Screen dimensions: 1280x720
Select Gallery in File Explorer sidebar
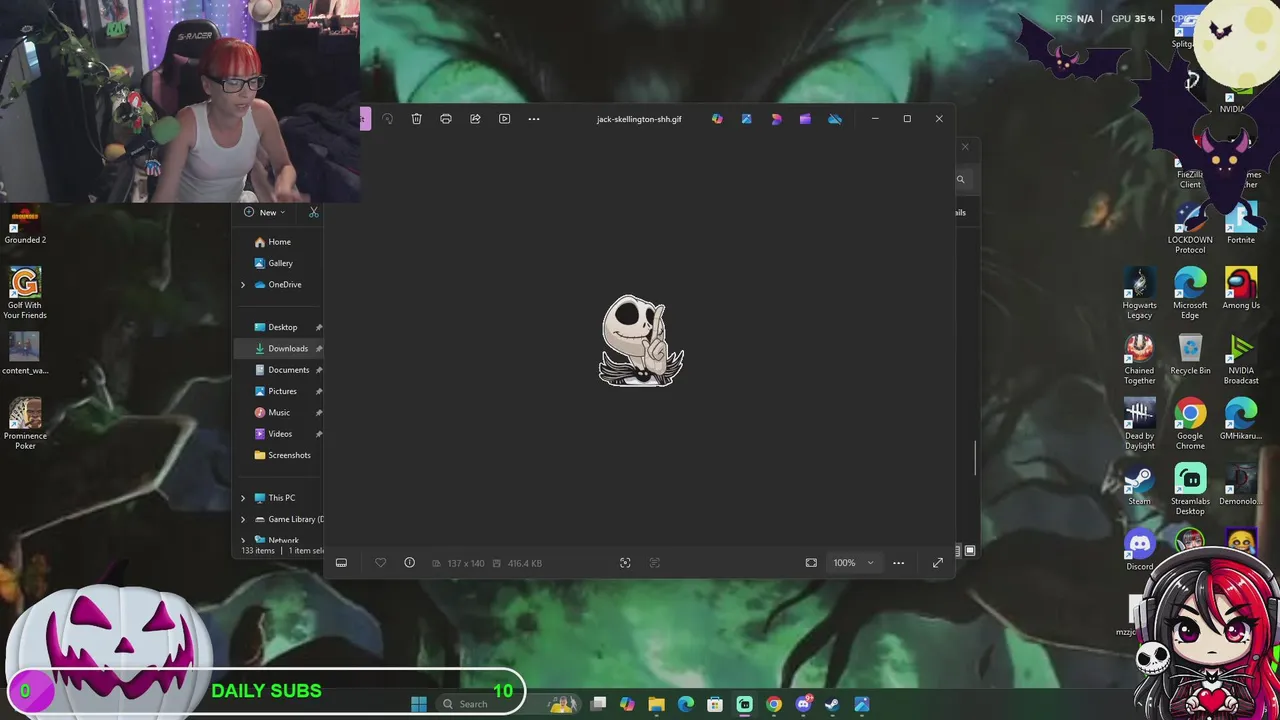(x=280, y=263)
